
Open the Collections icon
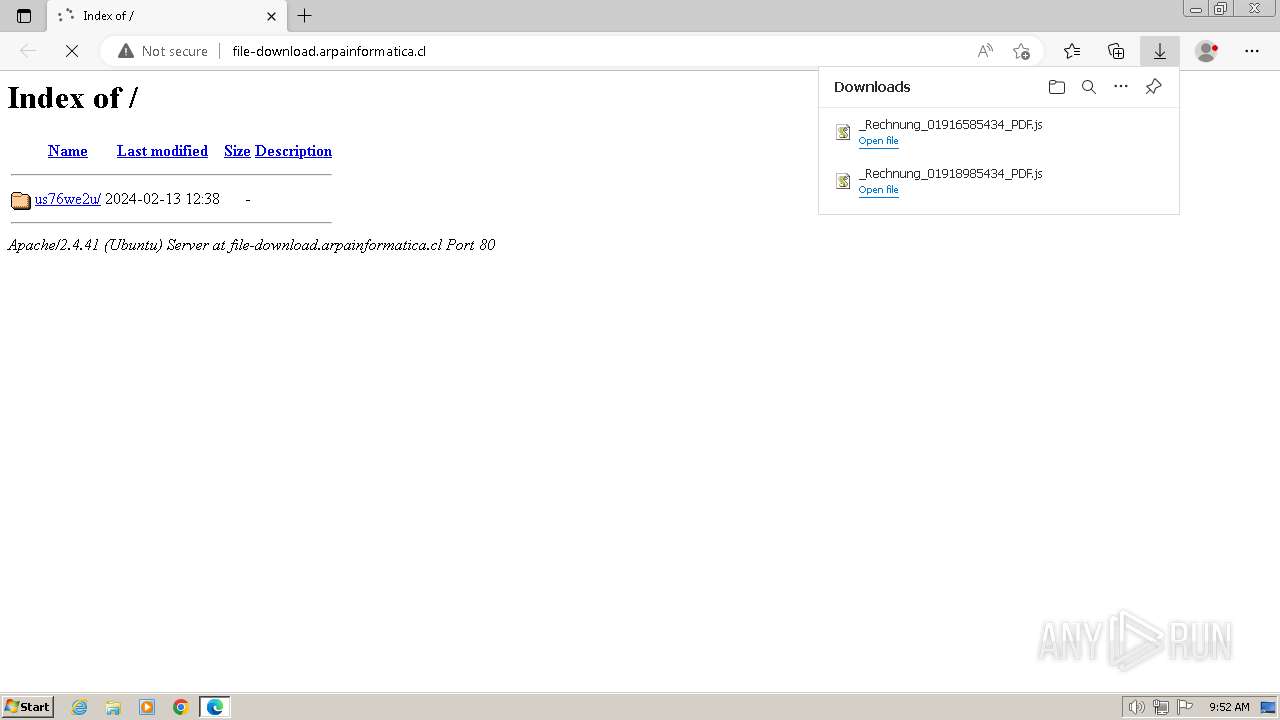click(1116, 51)
